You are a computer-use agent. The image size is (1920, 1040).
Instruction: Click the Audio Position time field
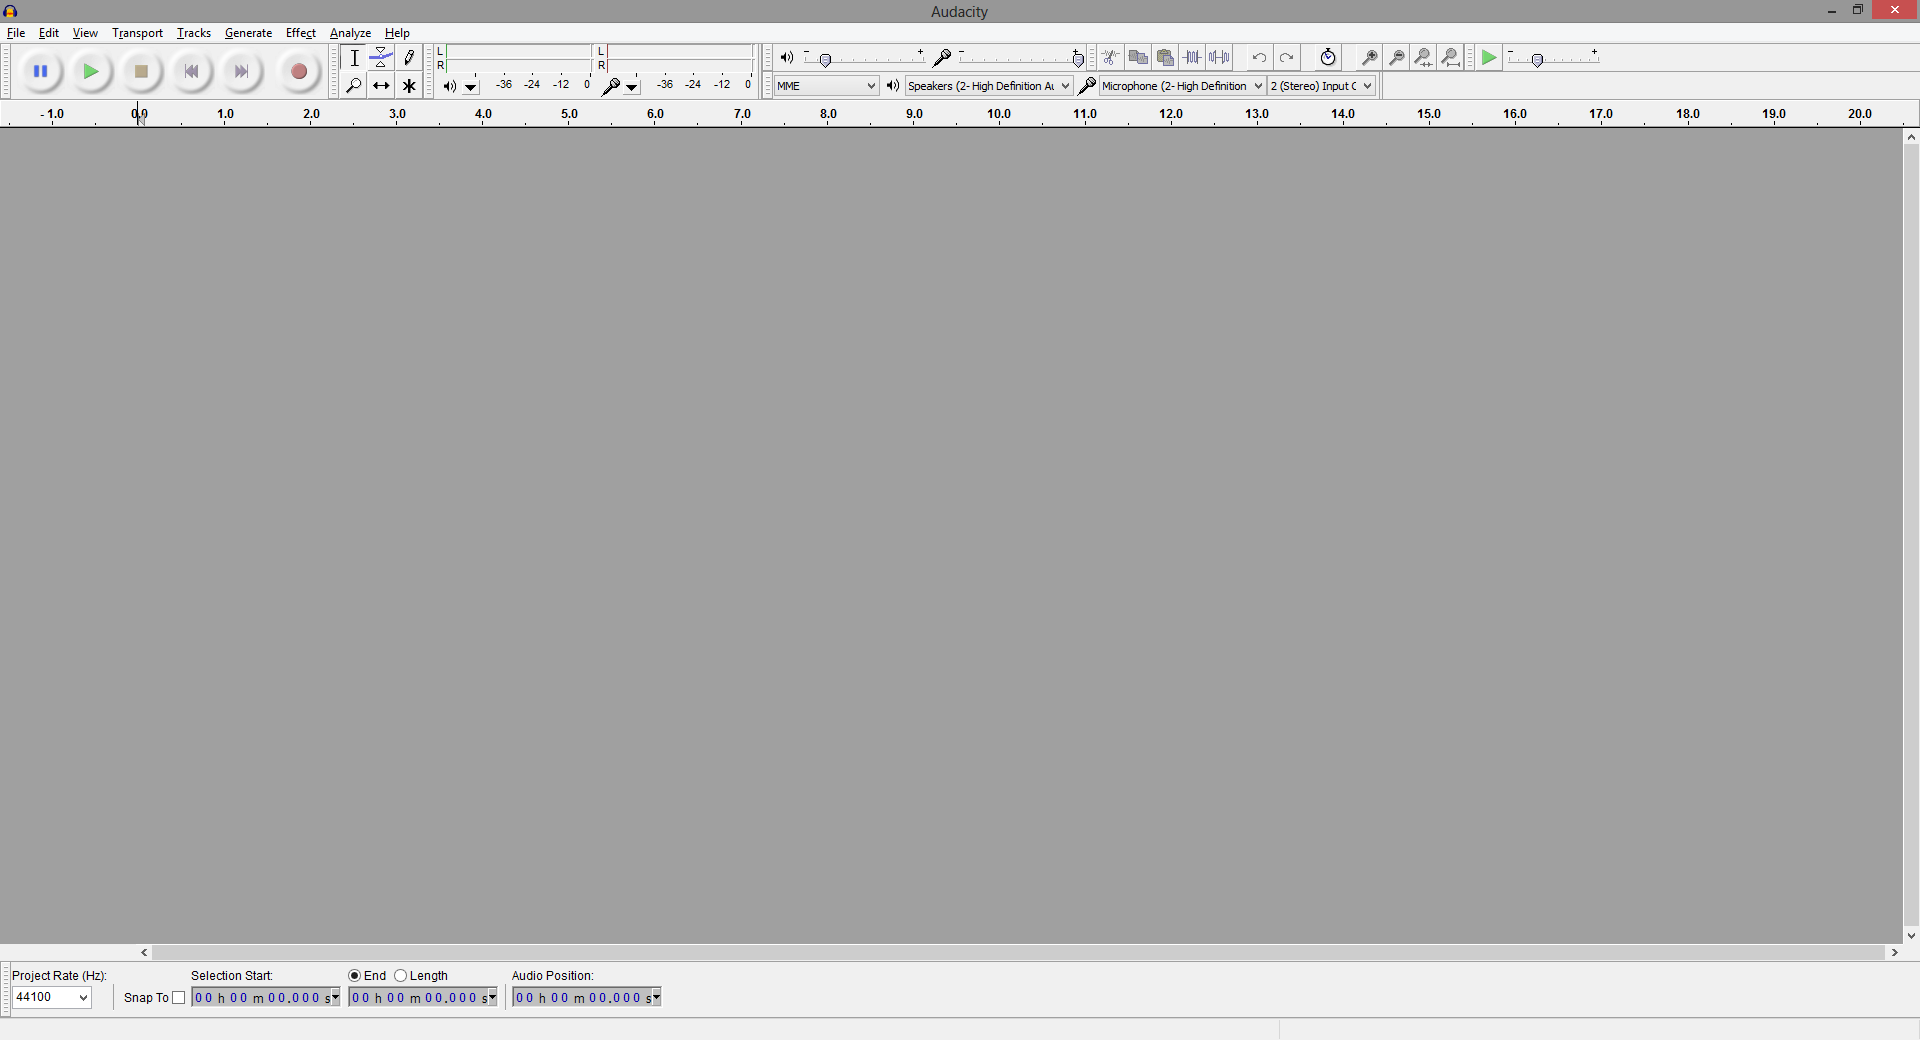tap(587, 997)
